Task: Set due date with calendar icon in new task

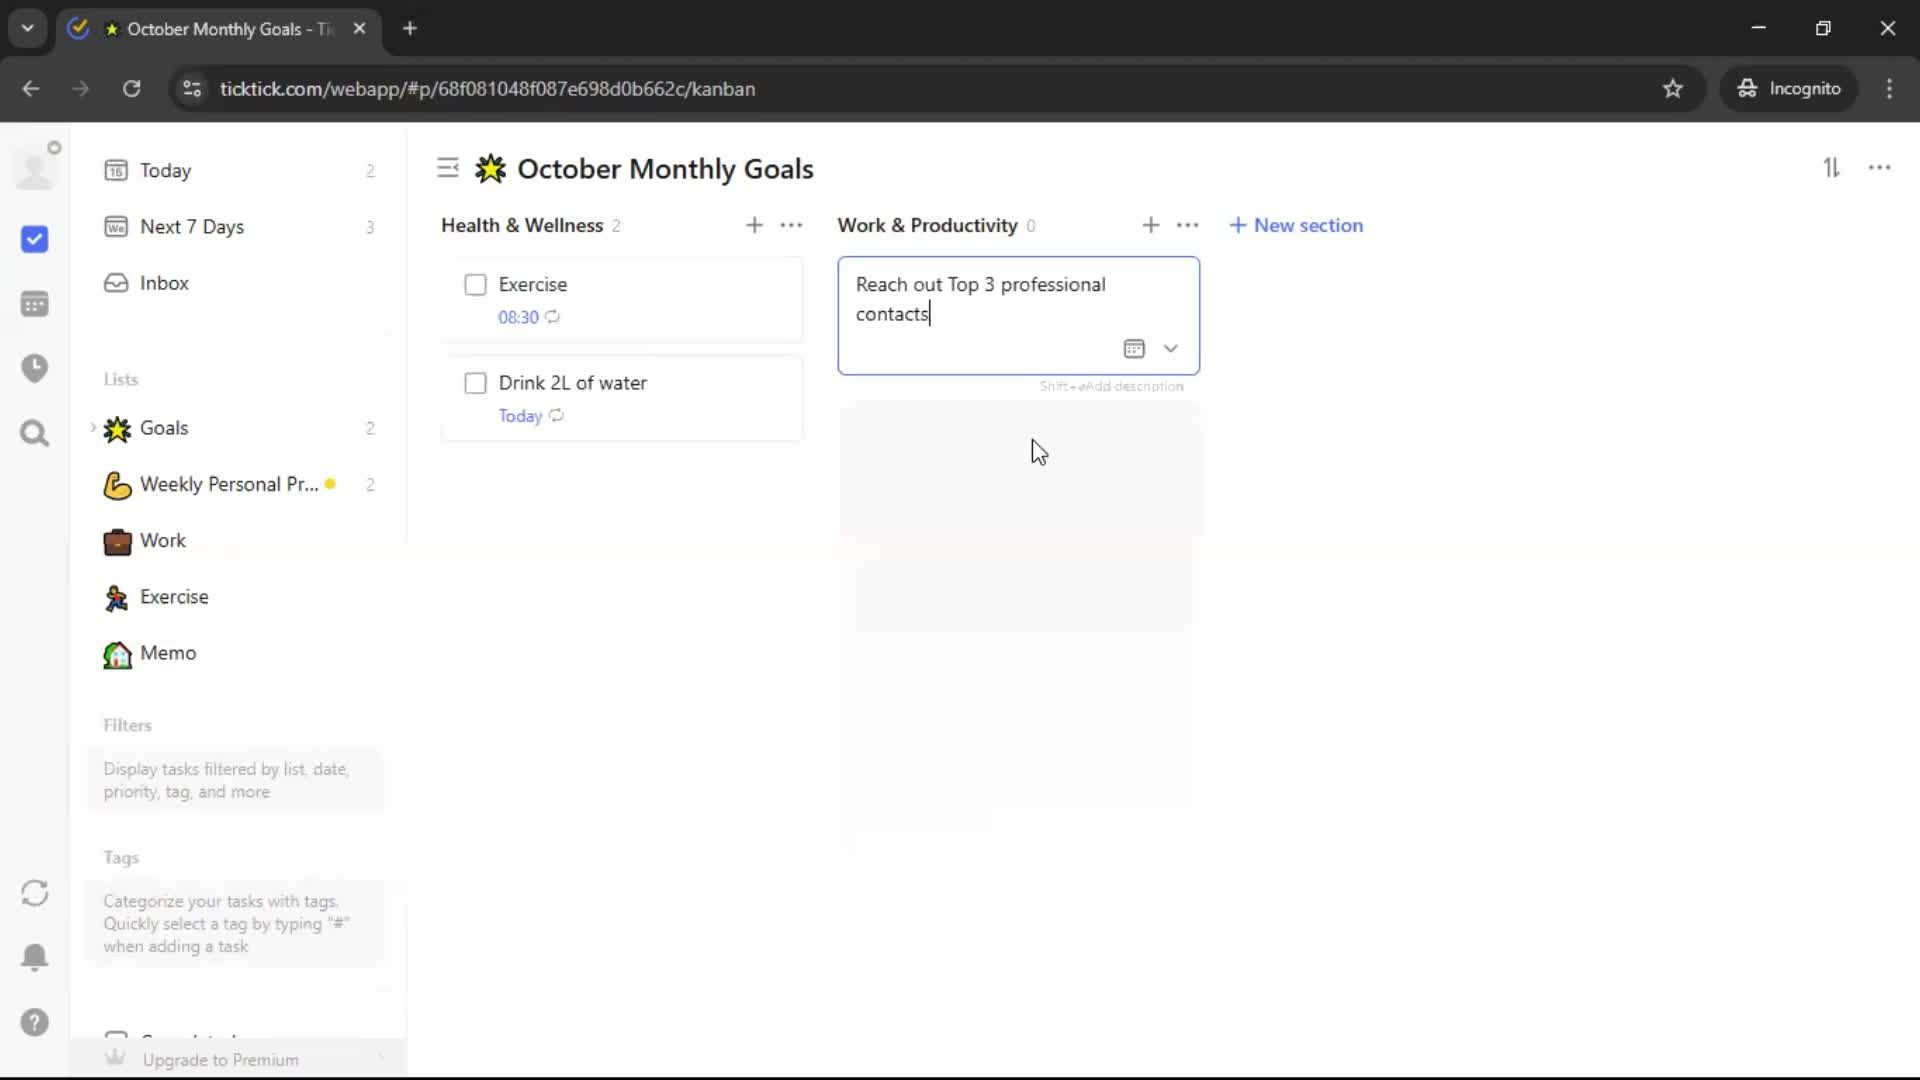Action: 1133,349
